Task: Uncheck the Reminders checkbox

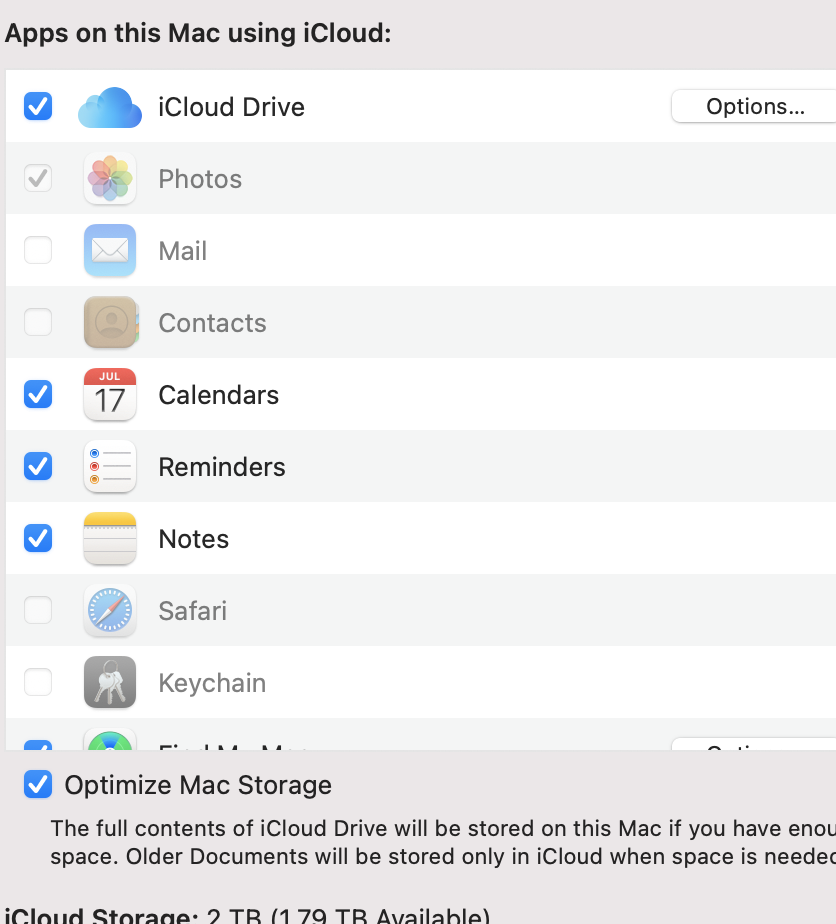Action: click(x=38, y=467)
